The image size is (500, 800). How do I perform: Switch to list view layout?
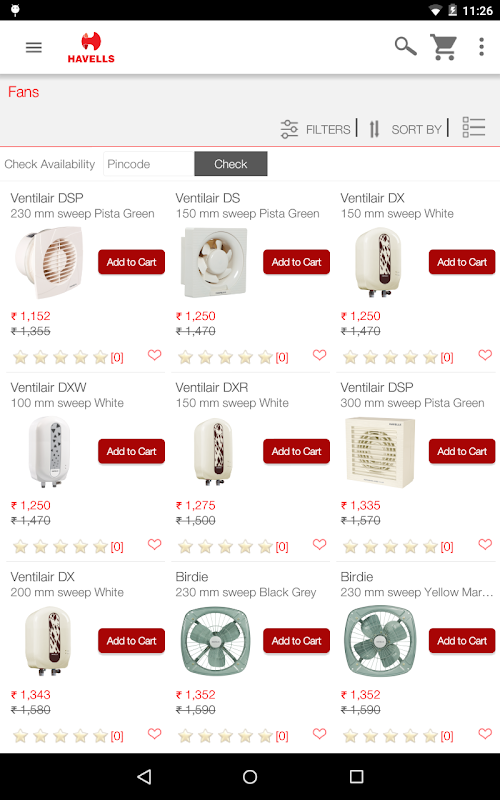pyautogui.click(x=473, y=127)
